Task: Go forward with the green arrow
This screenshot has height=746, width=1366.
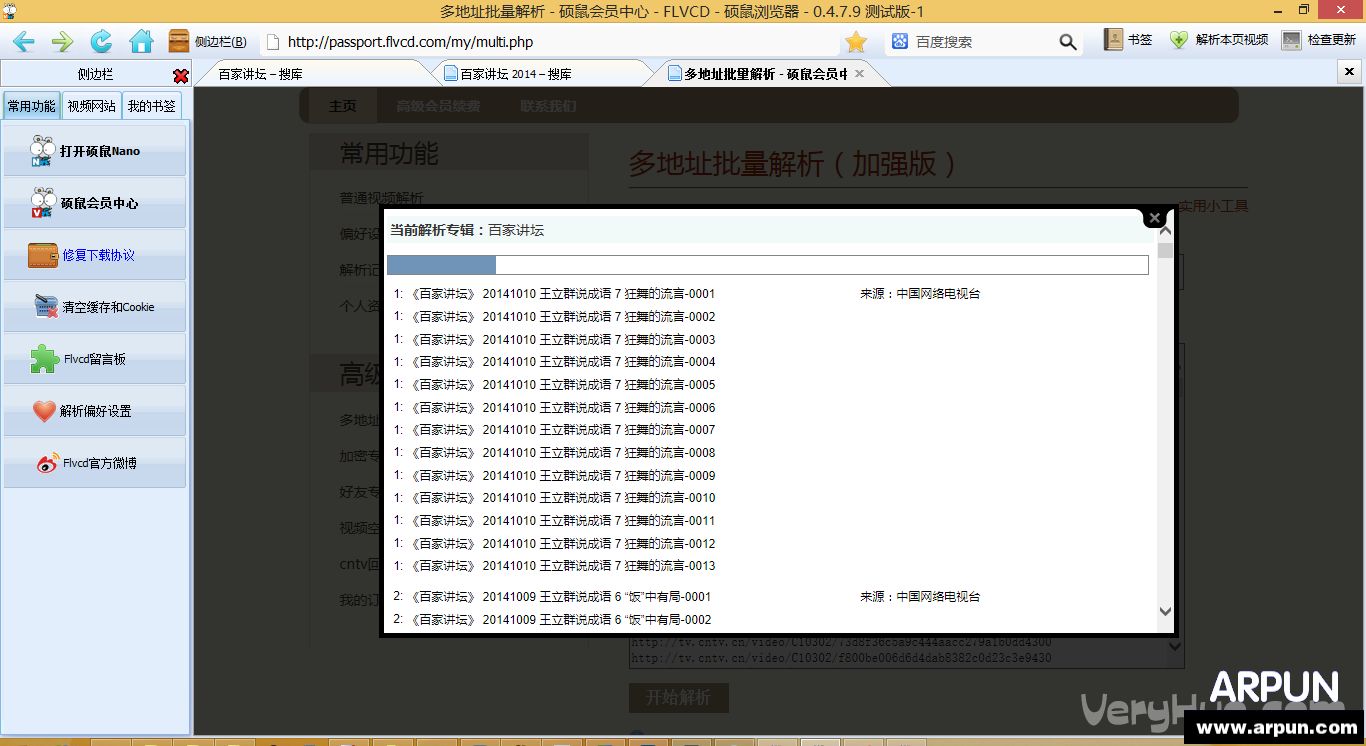Action: [x=62, y=41]
